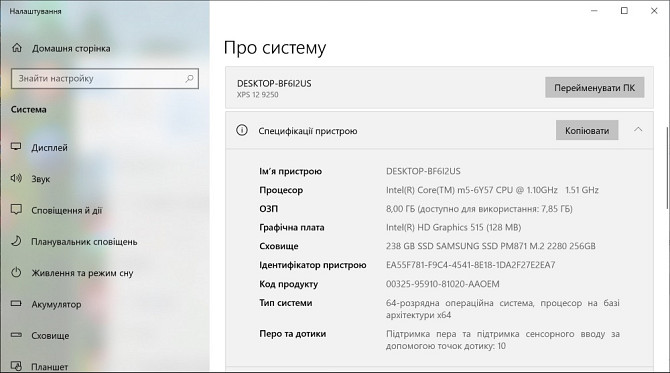Click the Підтримка пера value text

coord(502,340)
